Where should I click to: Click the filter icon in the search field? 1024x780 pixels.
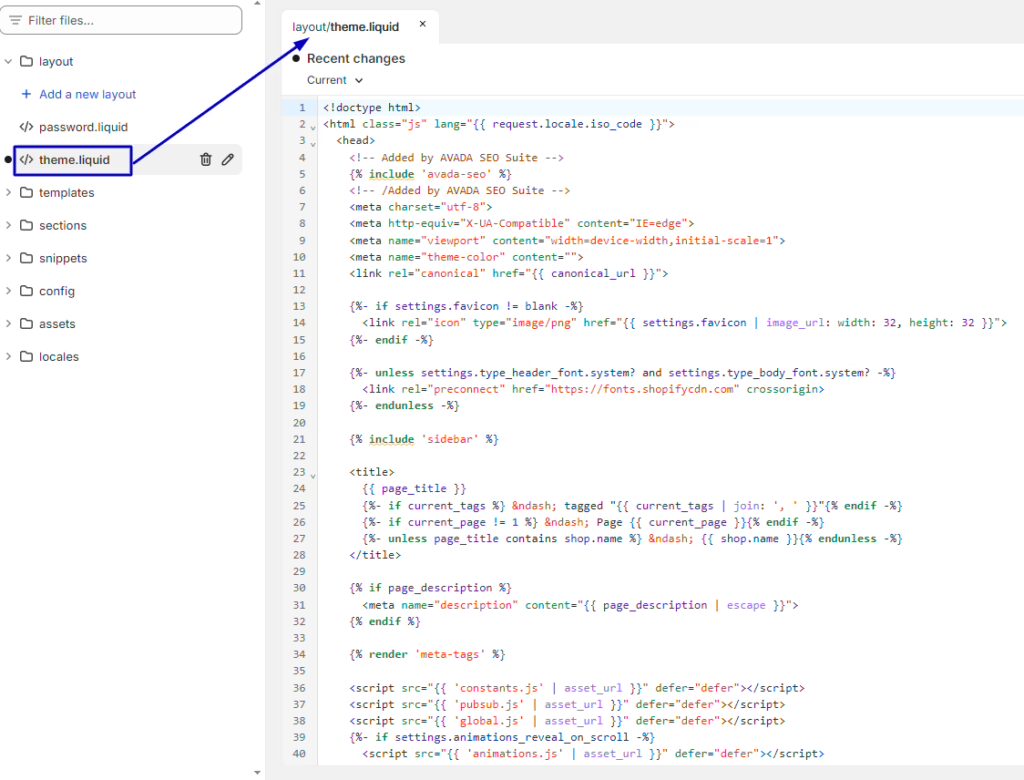point(18,19)
